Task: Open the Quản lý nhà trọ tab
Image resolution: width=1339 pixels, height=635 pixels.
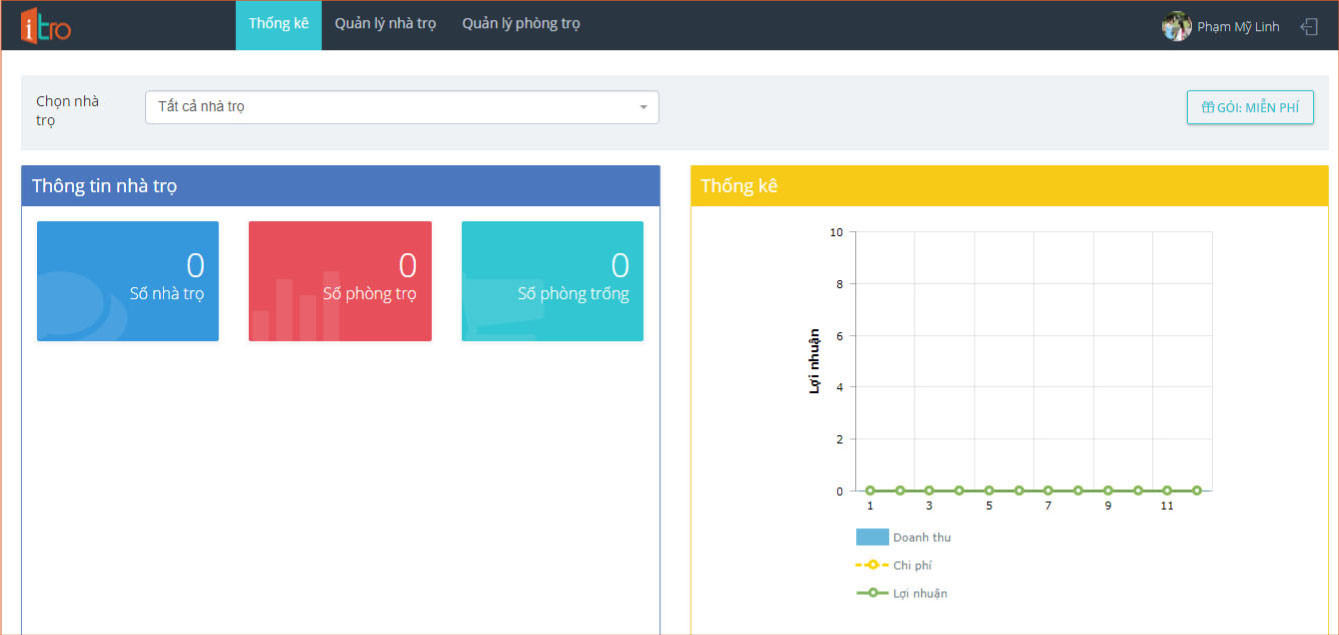Action: 385,24
